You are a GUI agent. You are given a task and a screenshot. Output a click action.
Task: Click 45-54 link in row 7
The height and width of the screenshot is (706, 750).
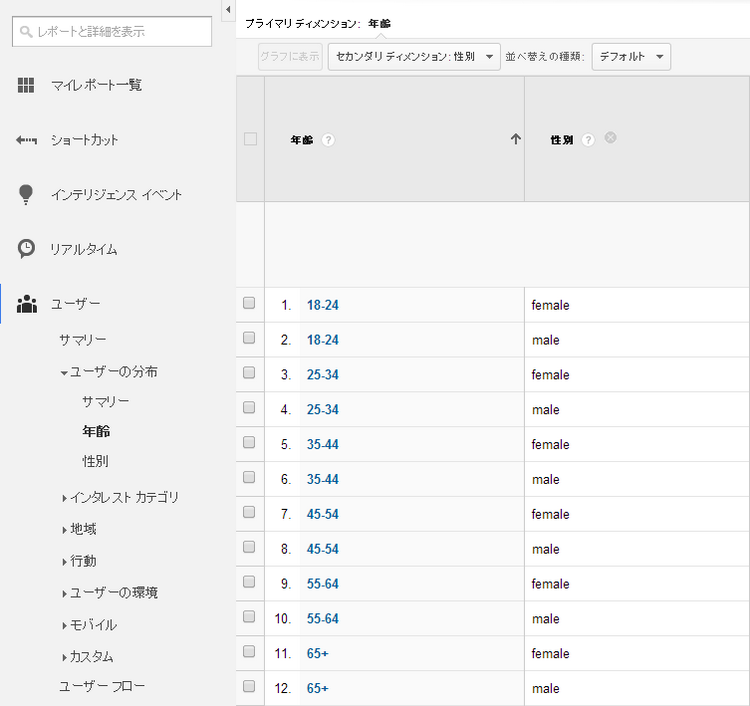coord(323,514)
